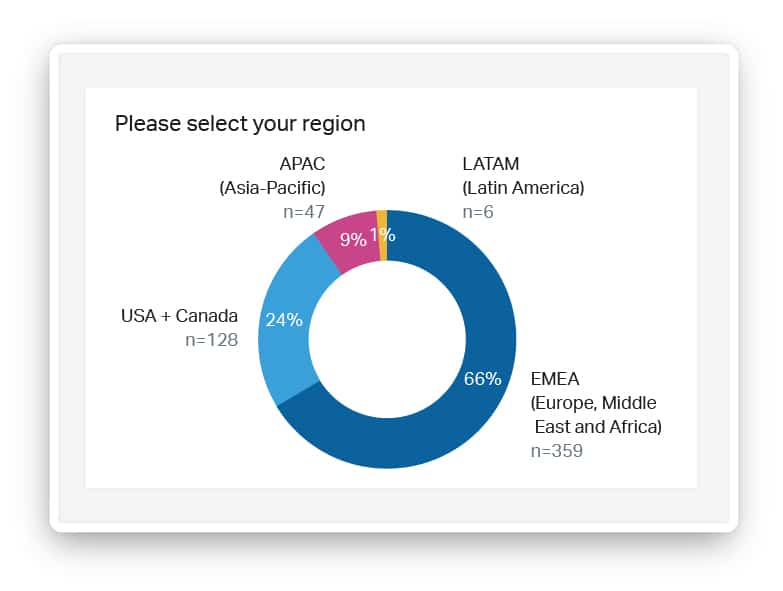Select the chart title 'Please select your region'
The image size is (783, 591).
coord(240,124)
